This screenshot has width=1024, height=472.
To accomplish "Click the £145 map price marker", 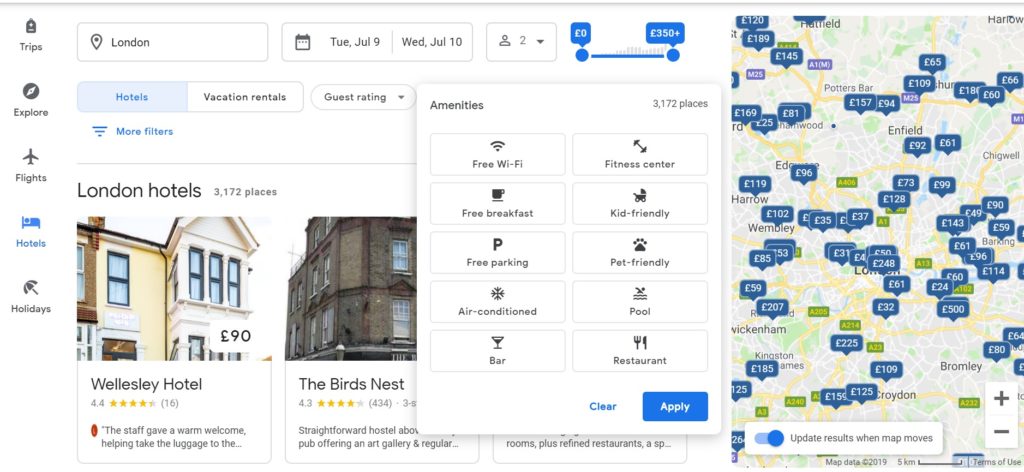I will coord(786,56).
